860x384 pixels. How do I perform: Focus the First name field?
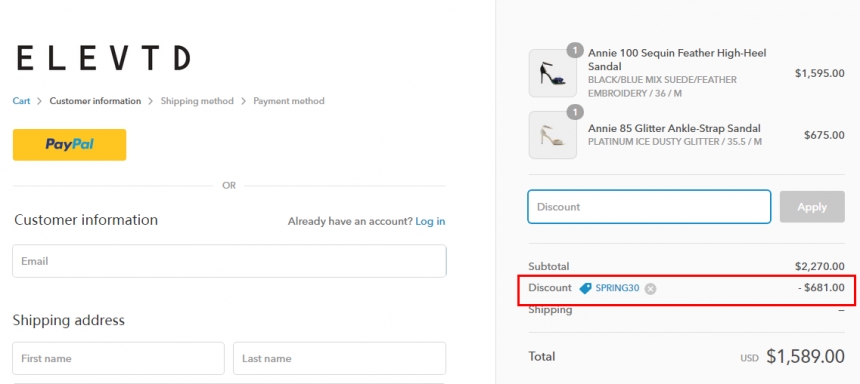[x=118, y=358]
